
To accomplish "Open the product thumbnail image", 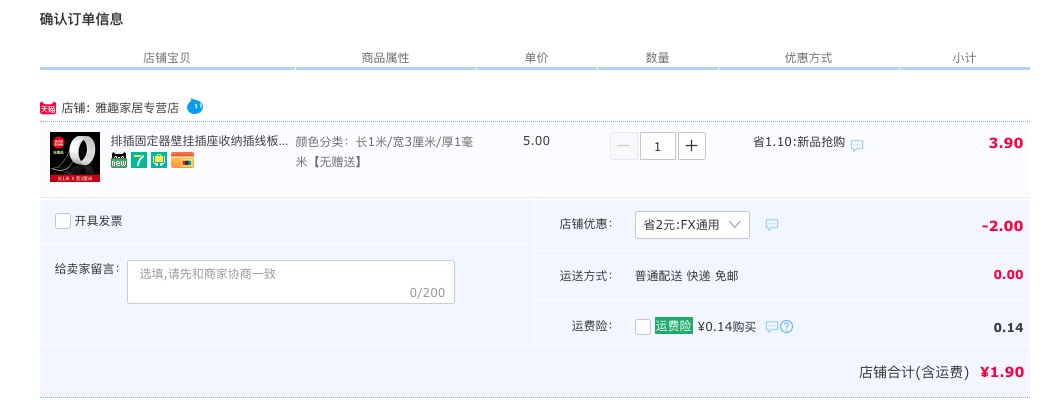I will click(75, 157).
